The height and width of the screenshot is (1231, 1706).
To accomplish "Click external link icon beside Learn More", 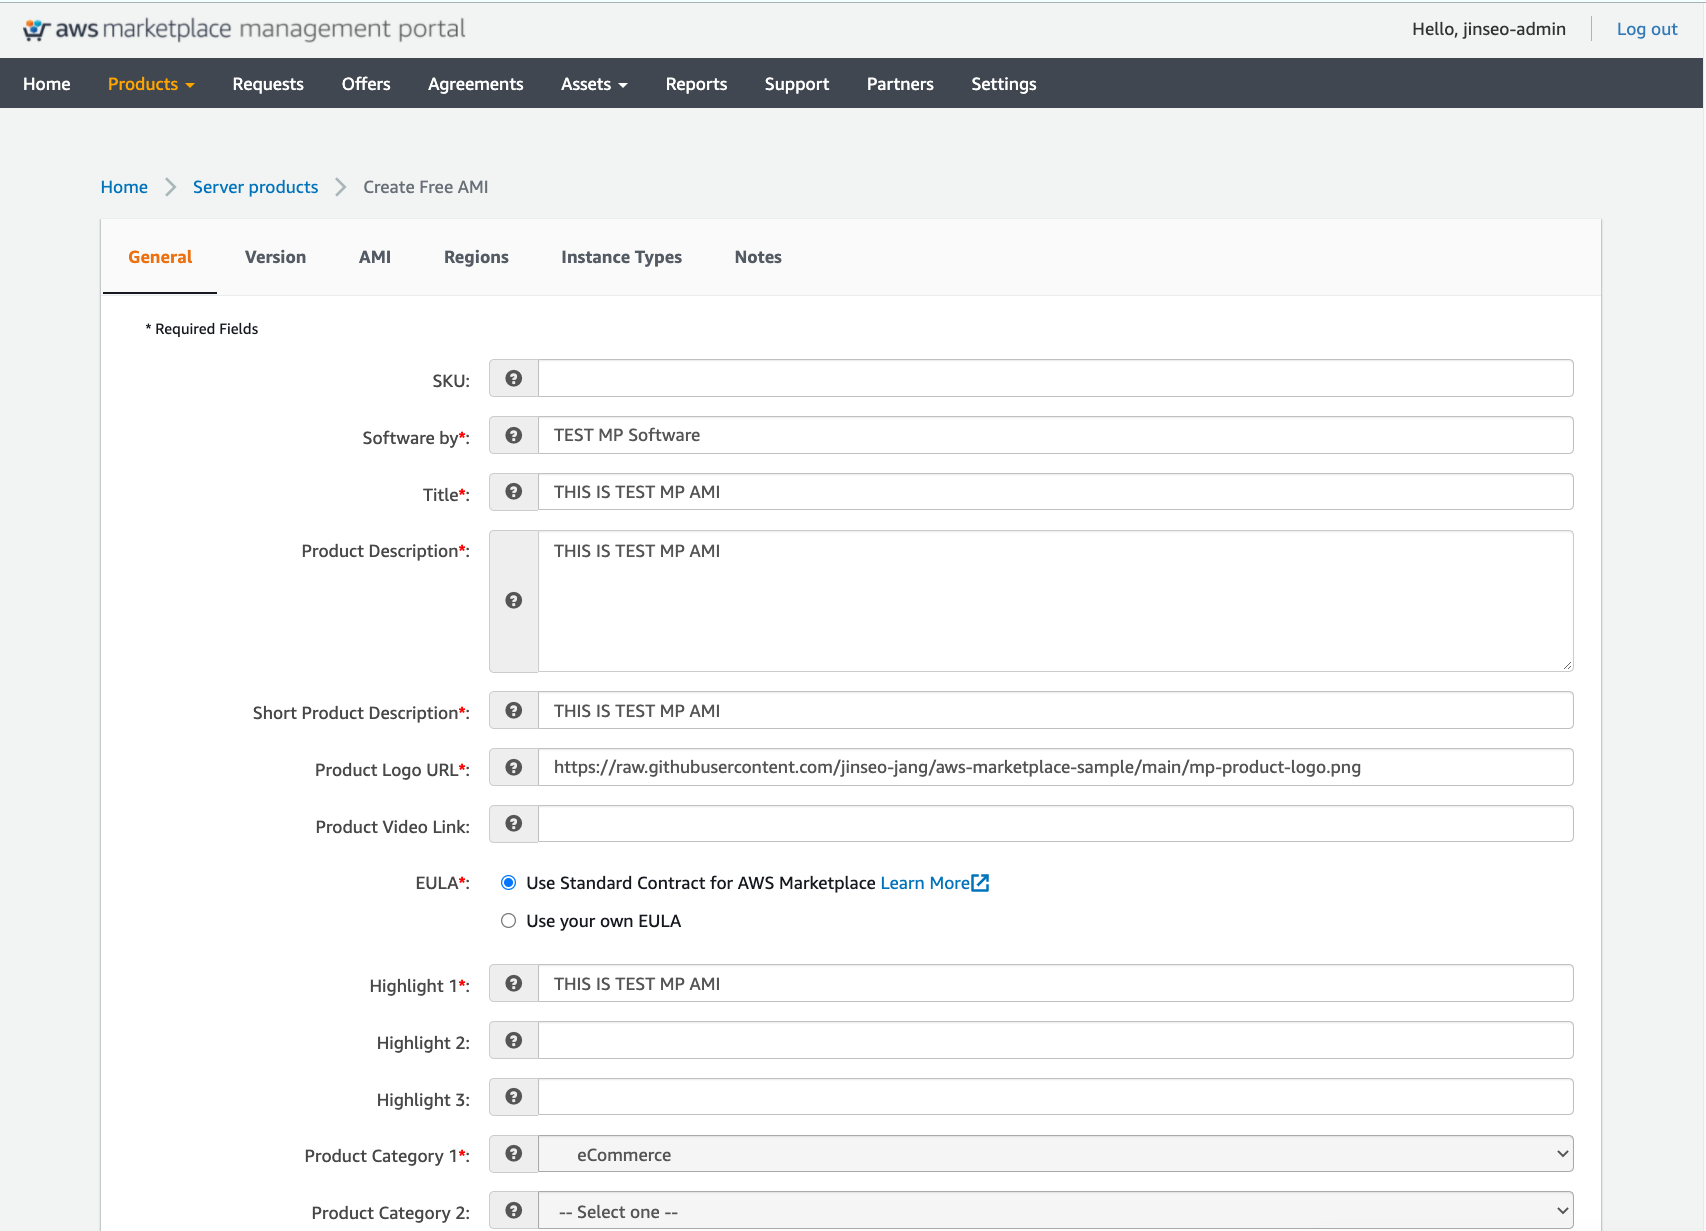I will pyautogui.click(x=980, y=883).
